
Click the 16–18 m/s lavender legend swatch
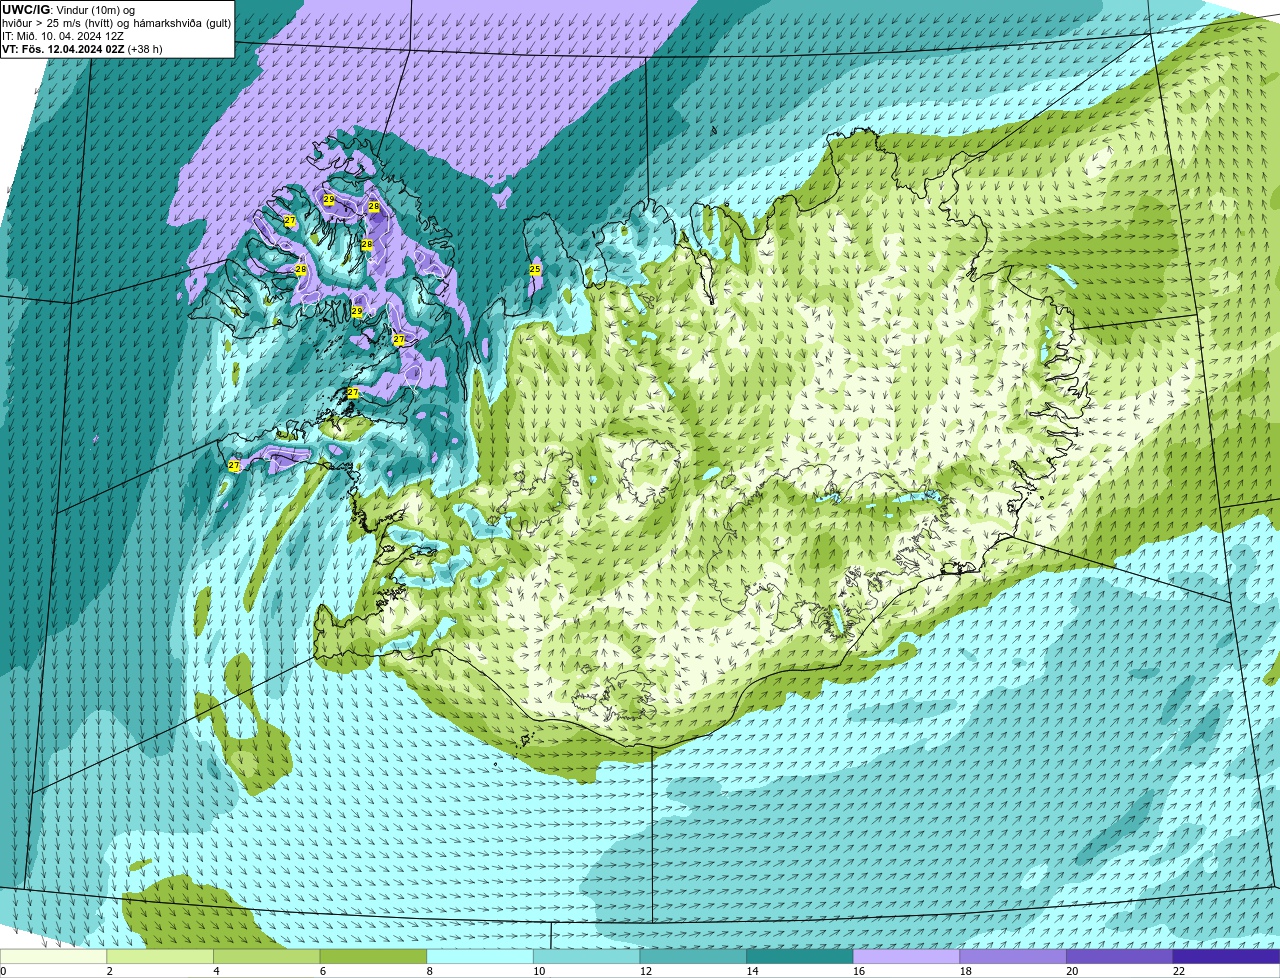click(906, 956)
